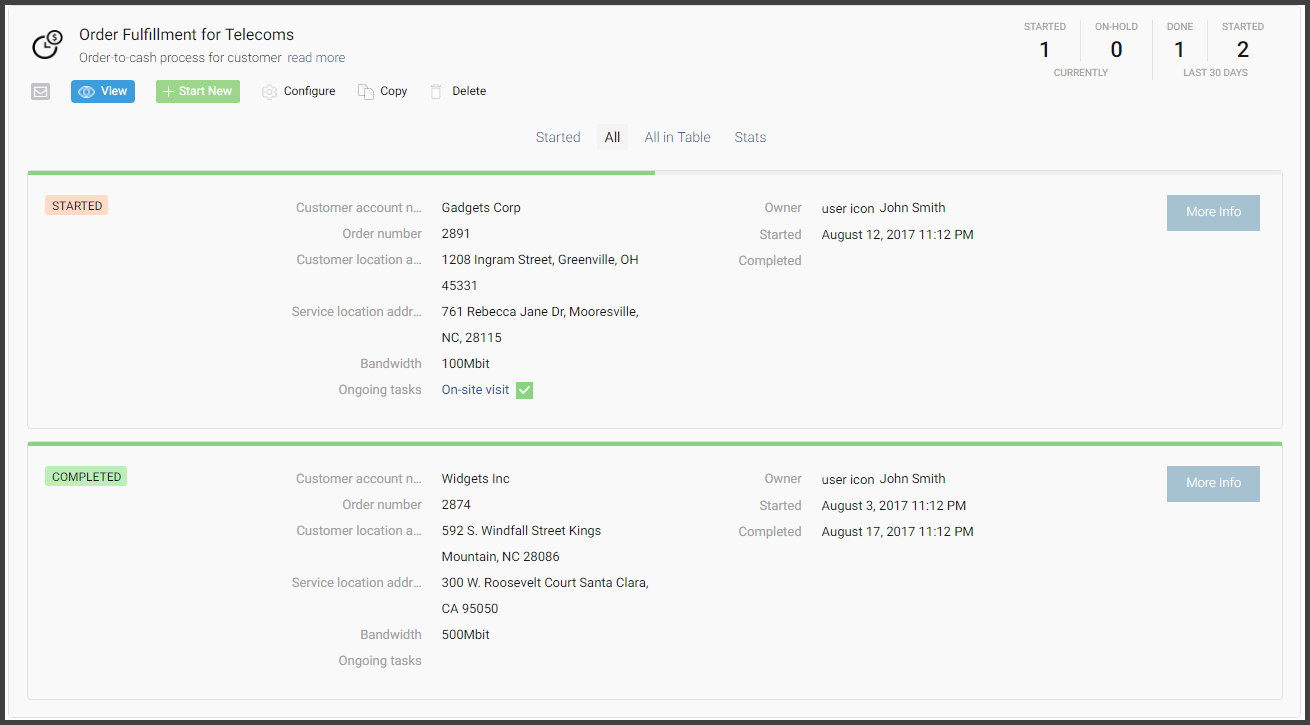This screenshot has height=725, width=1310.
Task: Click the green progress bar above Gadgets Corp card
Action: 340,172
